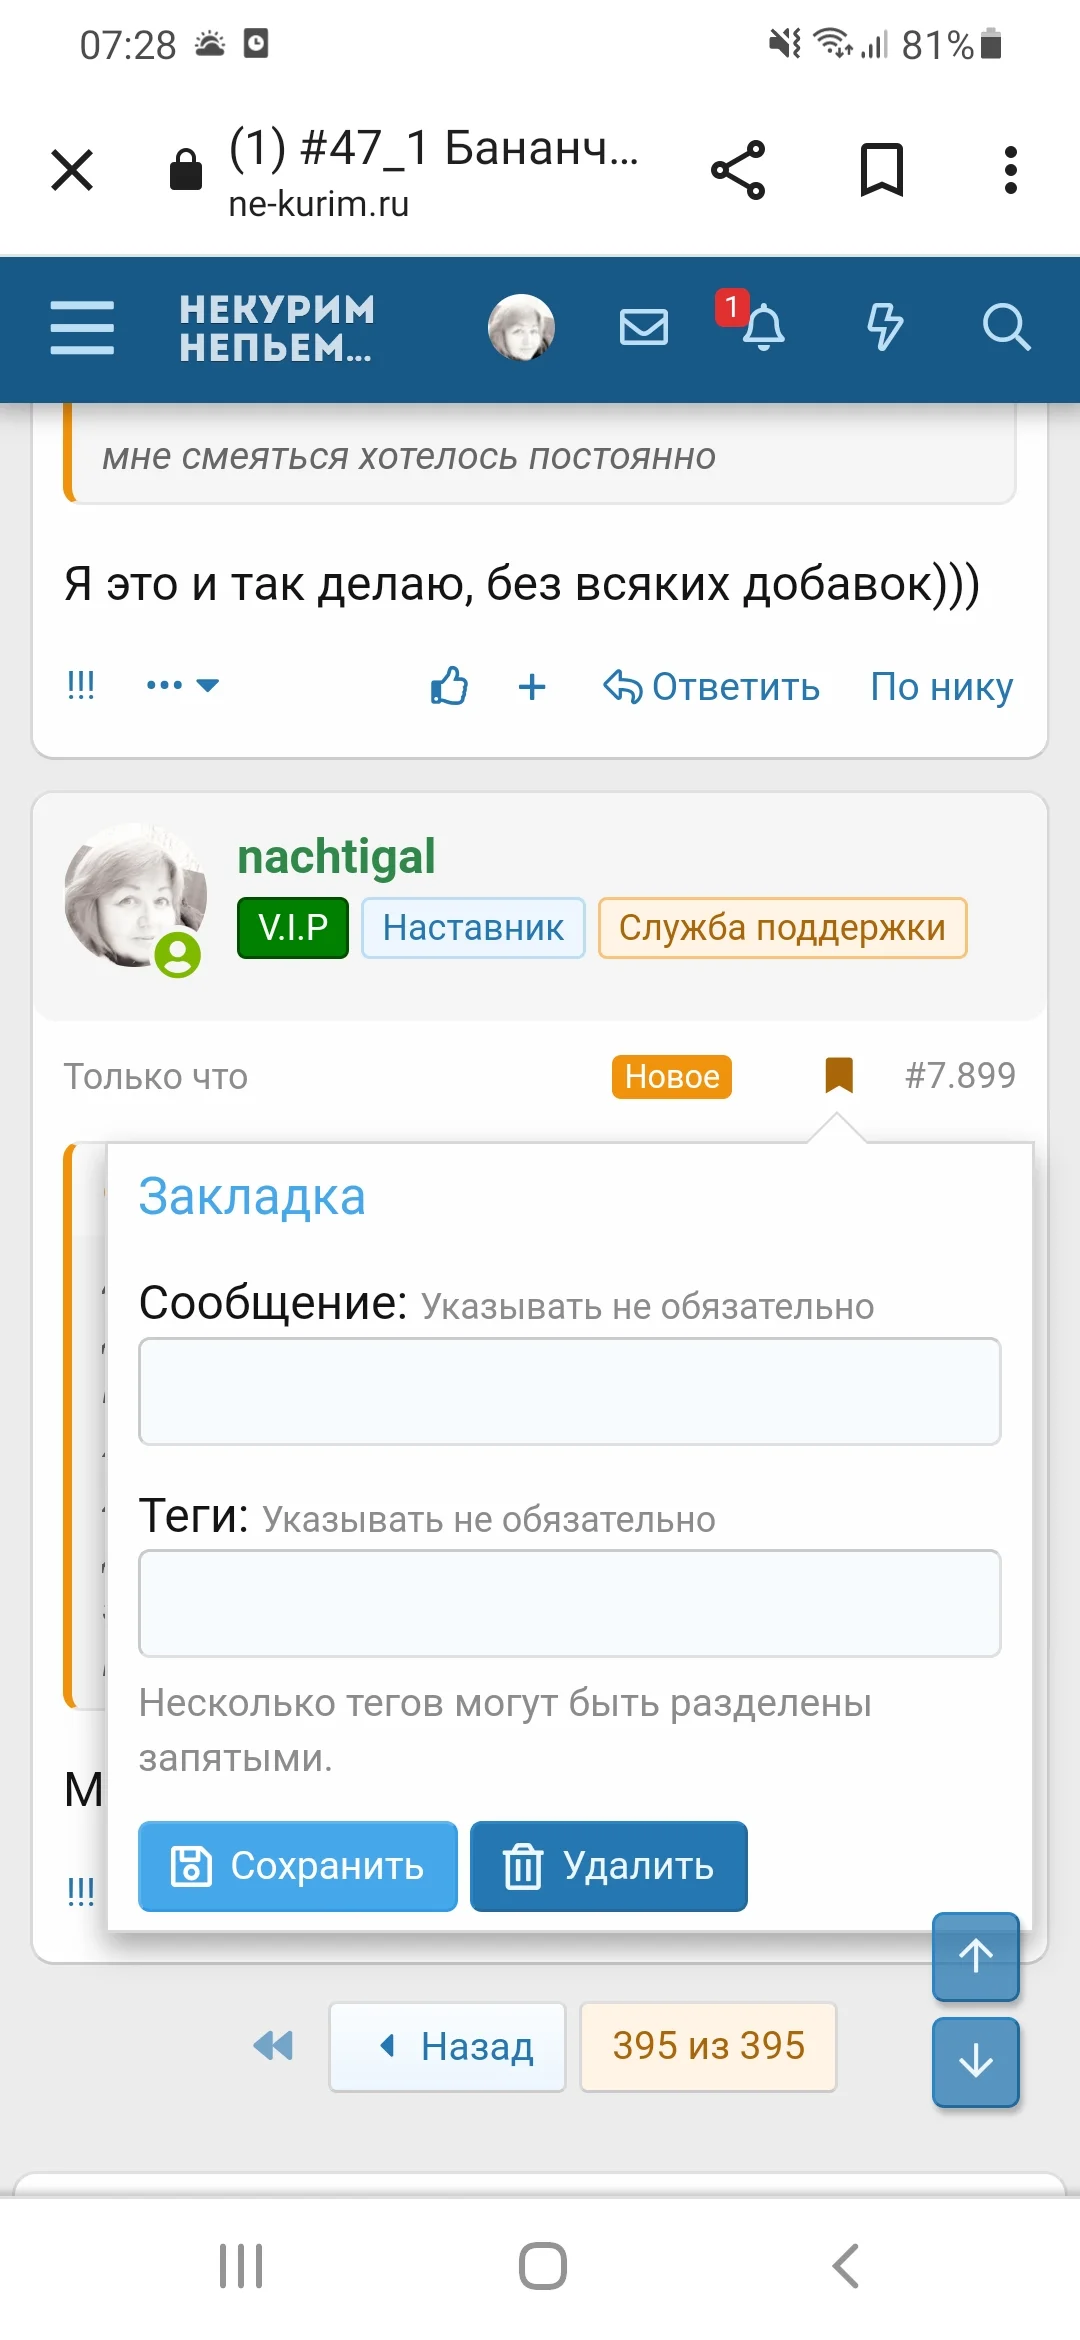Toggle the orange bookmark icon on post

click(839, 1076)
